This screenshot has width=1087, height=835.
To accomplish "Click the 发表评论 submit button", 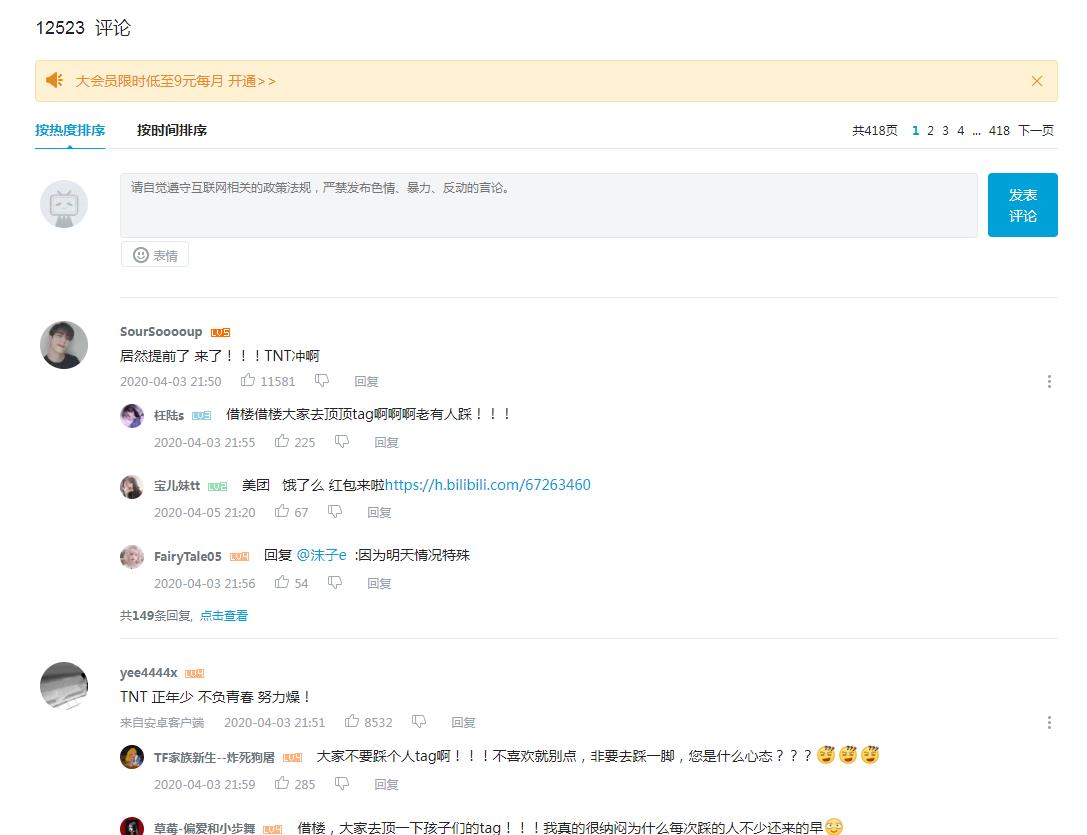I will pos(1022,205).
